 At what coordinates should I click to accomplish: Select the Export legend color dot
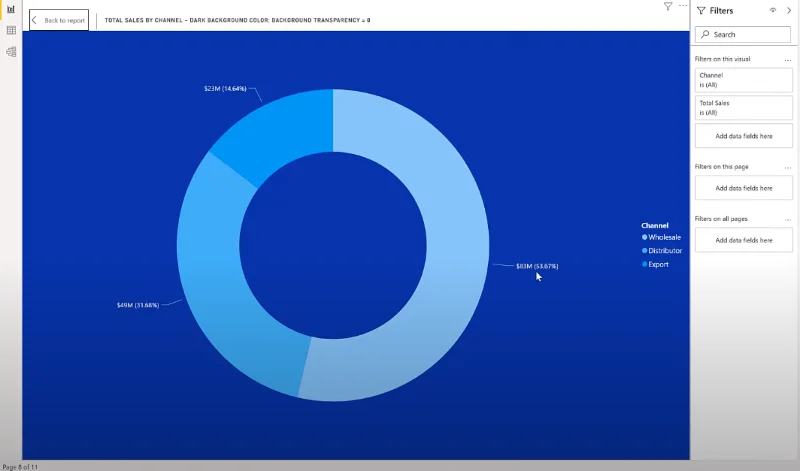644,264
